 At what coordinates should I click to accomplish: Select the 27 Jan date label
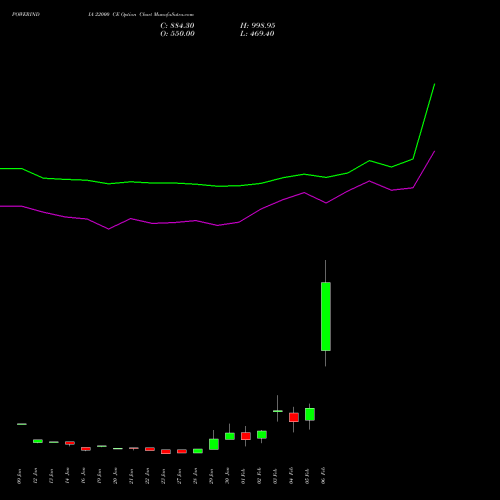[x=179, y=476]
